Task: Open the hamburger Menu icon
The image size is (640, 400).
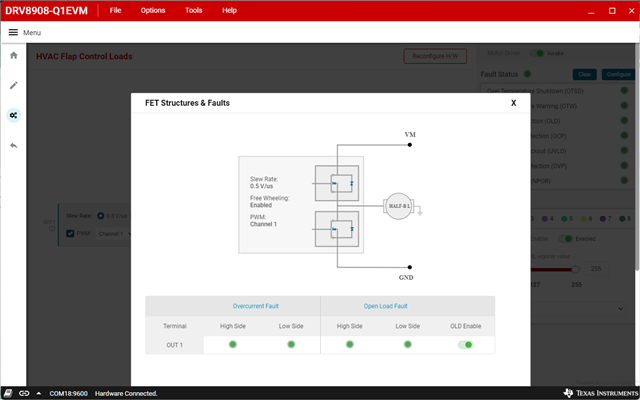Action: [x=13, y=32]
